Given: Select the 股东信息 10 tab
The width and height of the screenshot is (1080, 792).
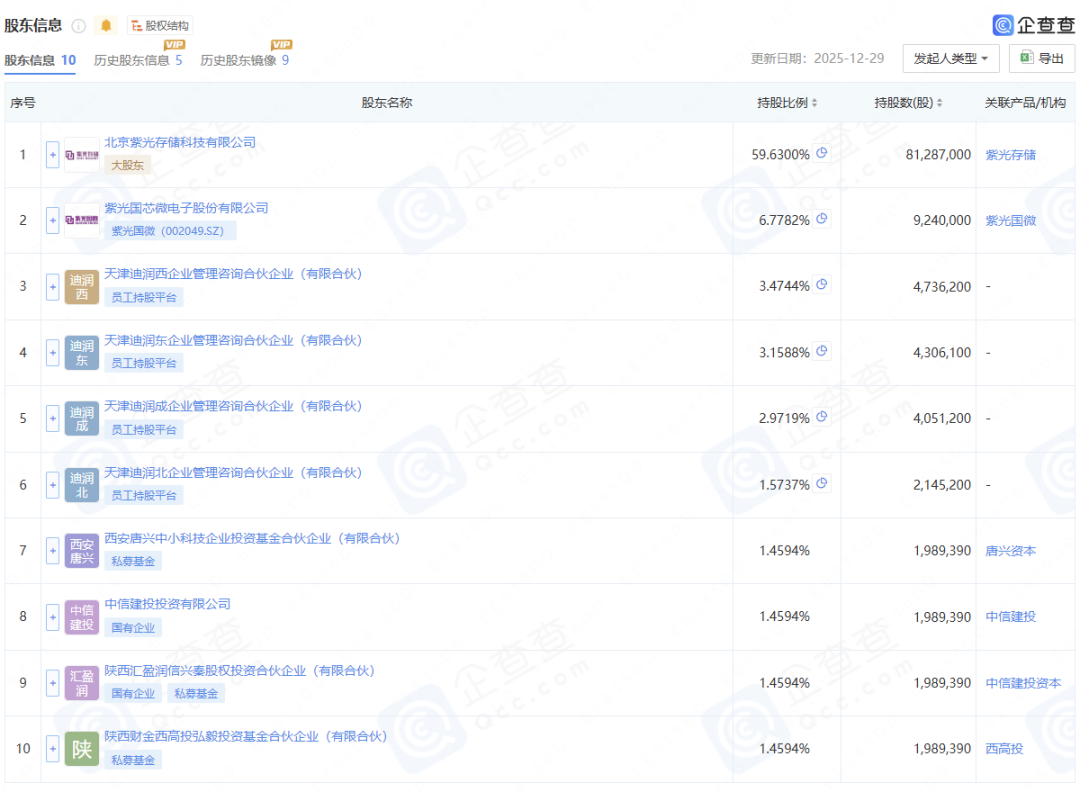Looking at the screenshot, I should pos(40,60).
